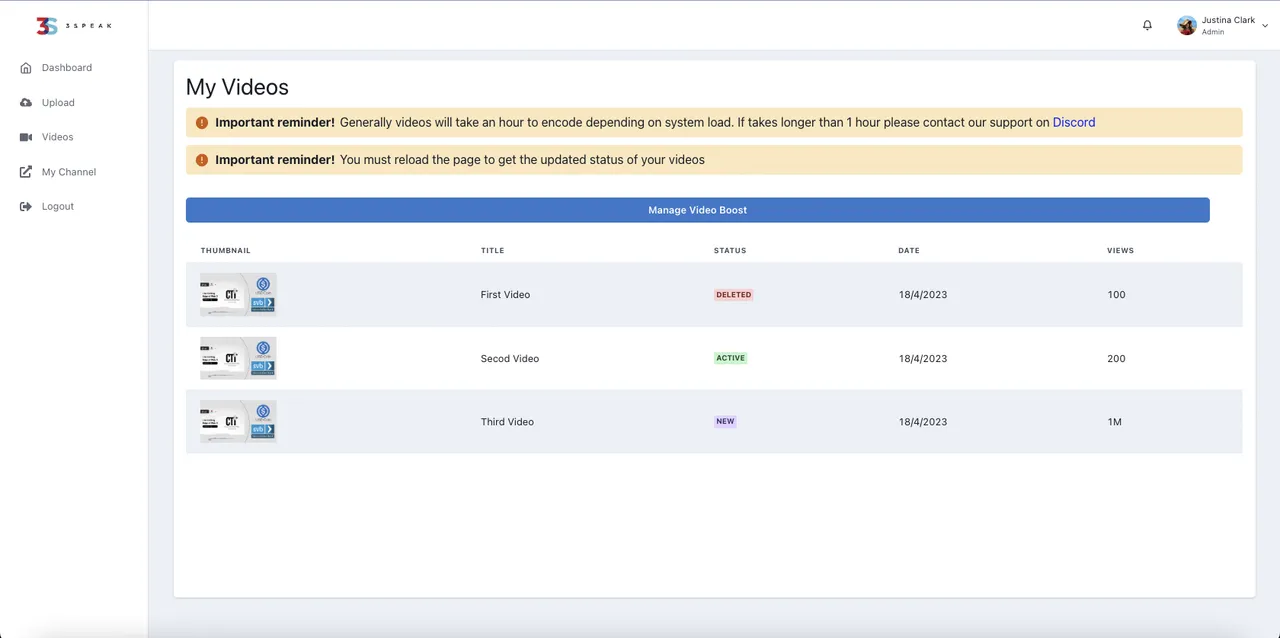Follow the Discord support link
1280x638 pixels.
(1074, 123)
